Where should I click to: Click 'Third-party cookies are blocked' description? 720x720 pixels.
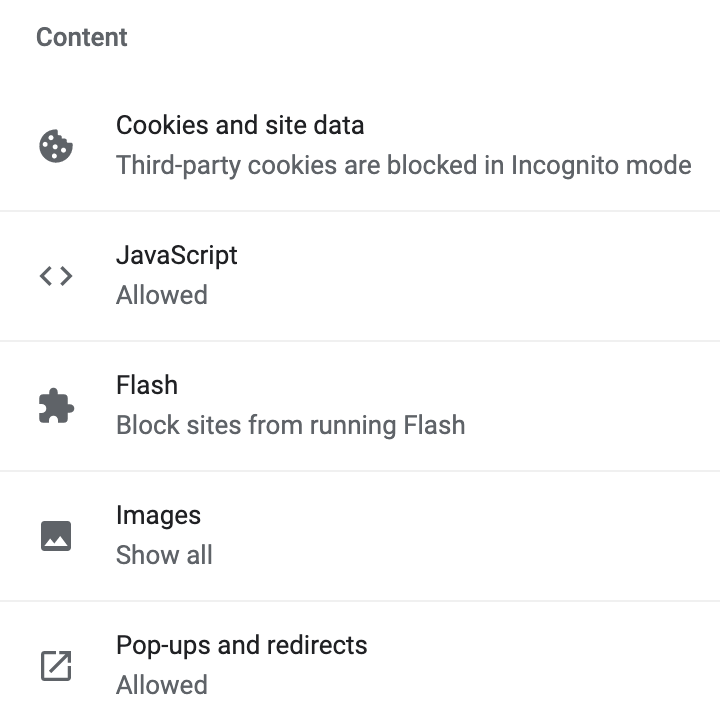click(403, 165)
